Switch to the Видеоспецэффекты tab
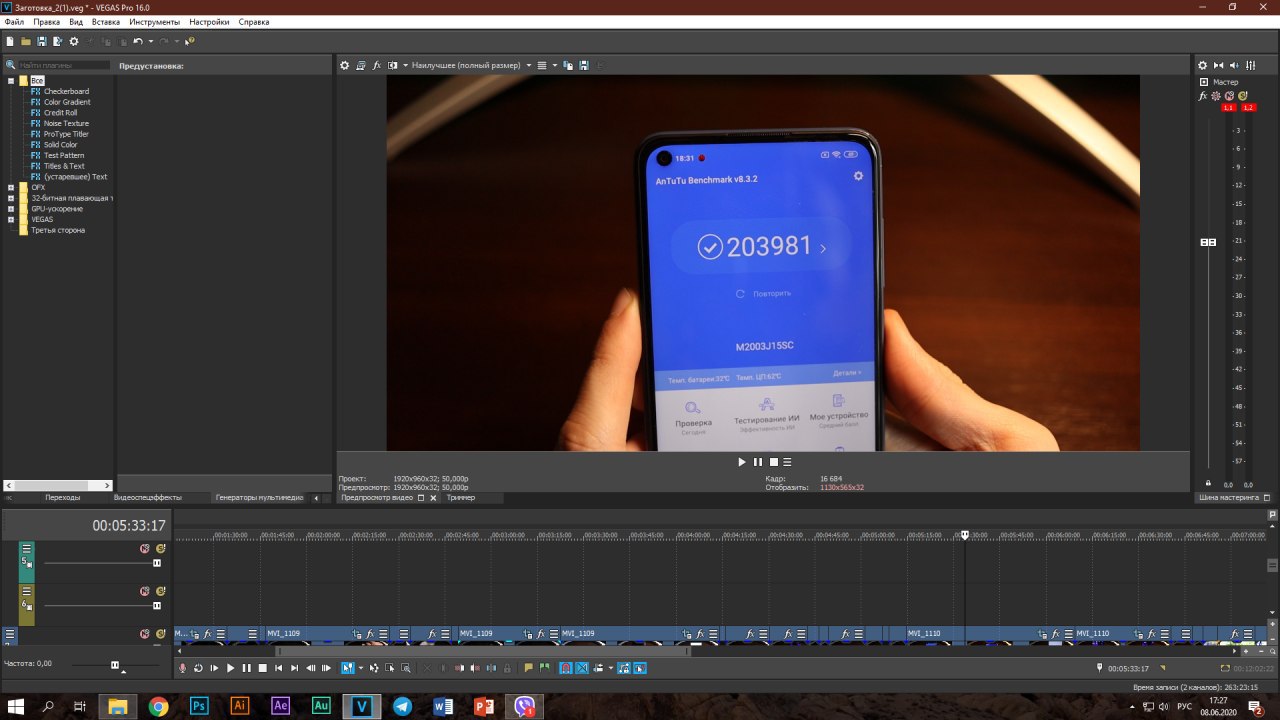Viewport: 1280px width, 720px height. pos(147,497)
